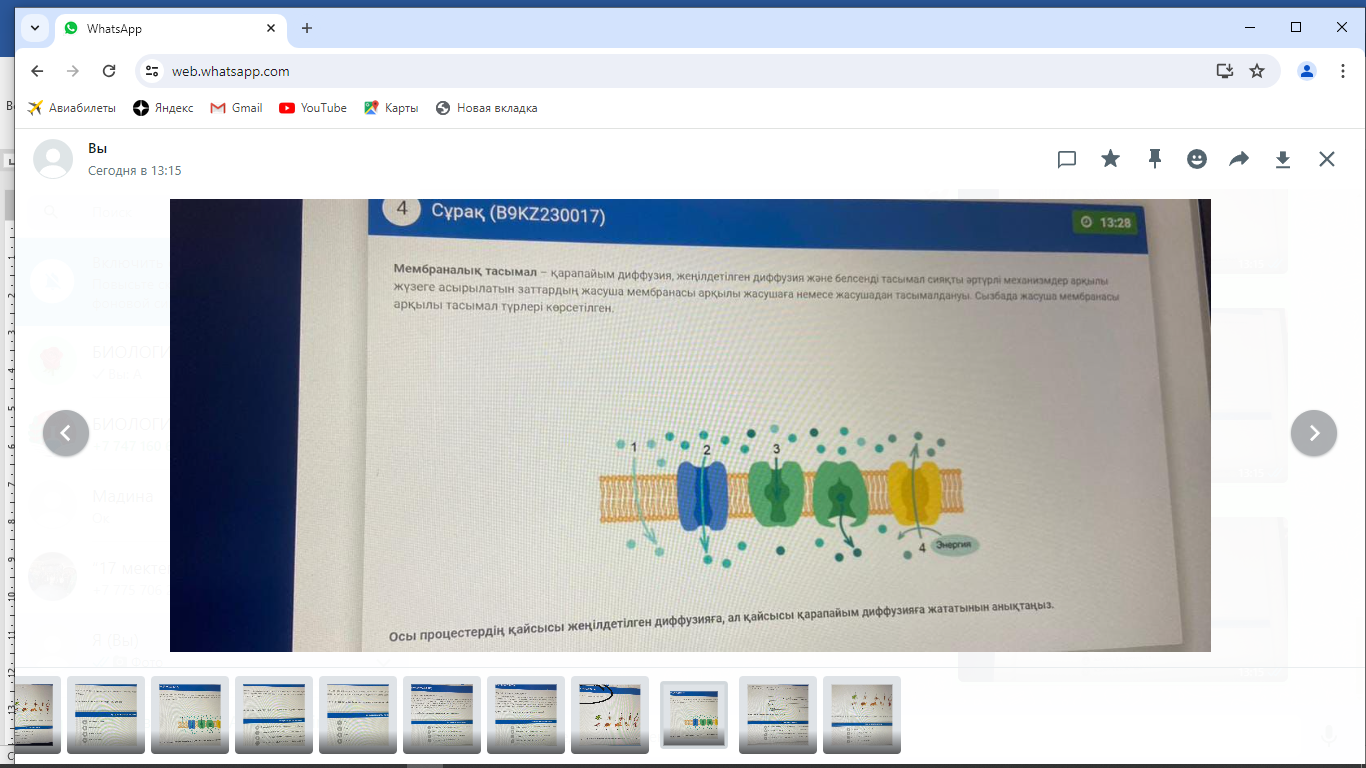Maximize the Chrome window

(1296, 27)
